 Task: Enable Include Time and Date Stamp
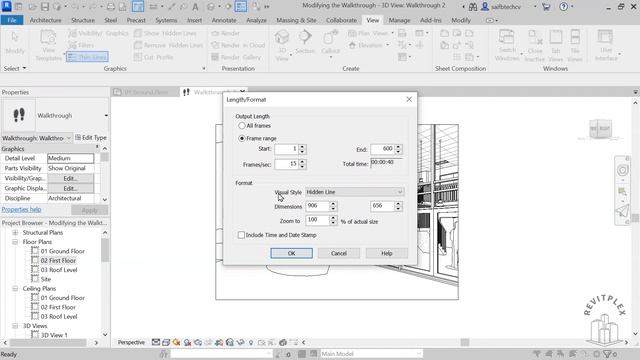pos(241,235)
